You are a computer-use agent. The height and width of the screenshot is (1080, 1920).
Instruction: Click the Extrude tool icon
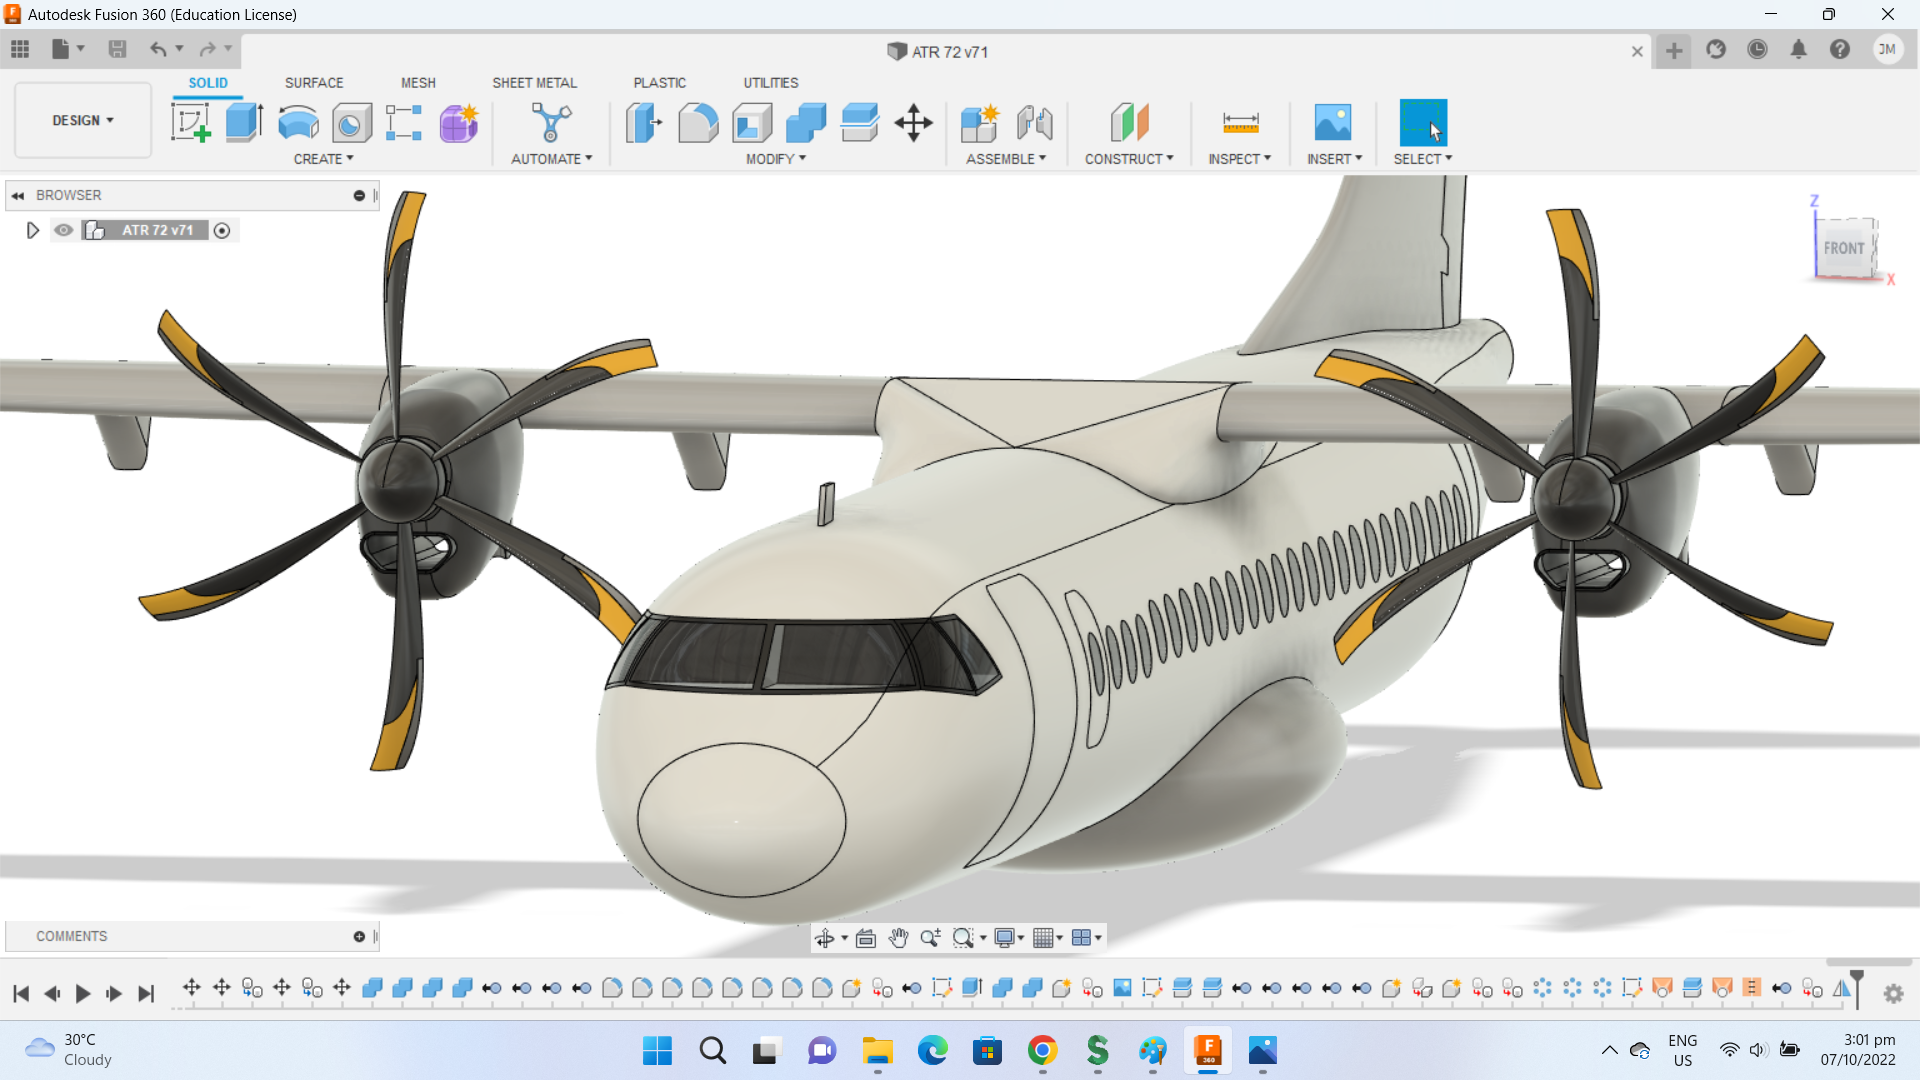244,123
